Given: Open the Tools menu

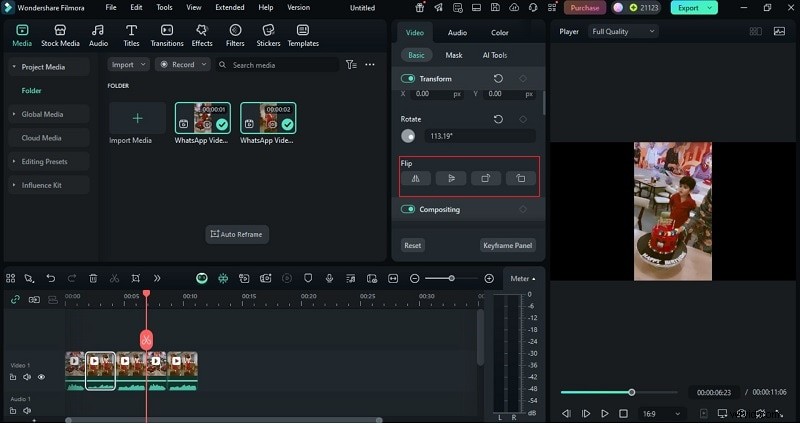Looking at the screenshot, I should pyautogui.click(x=164, y=7).
